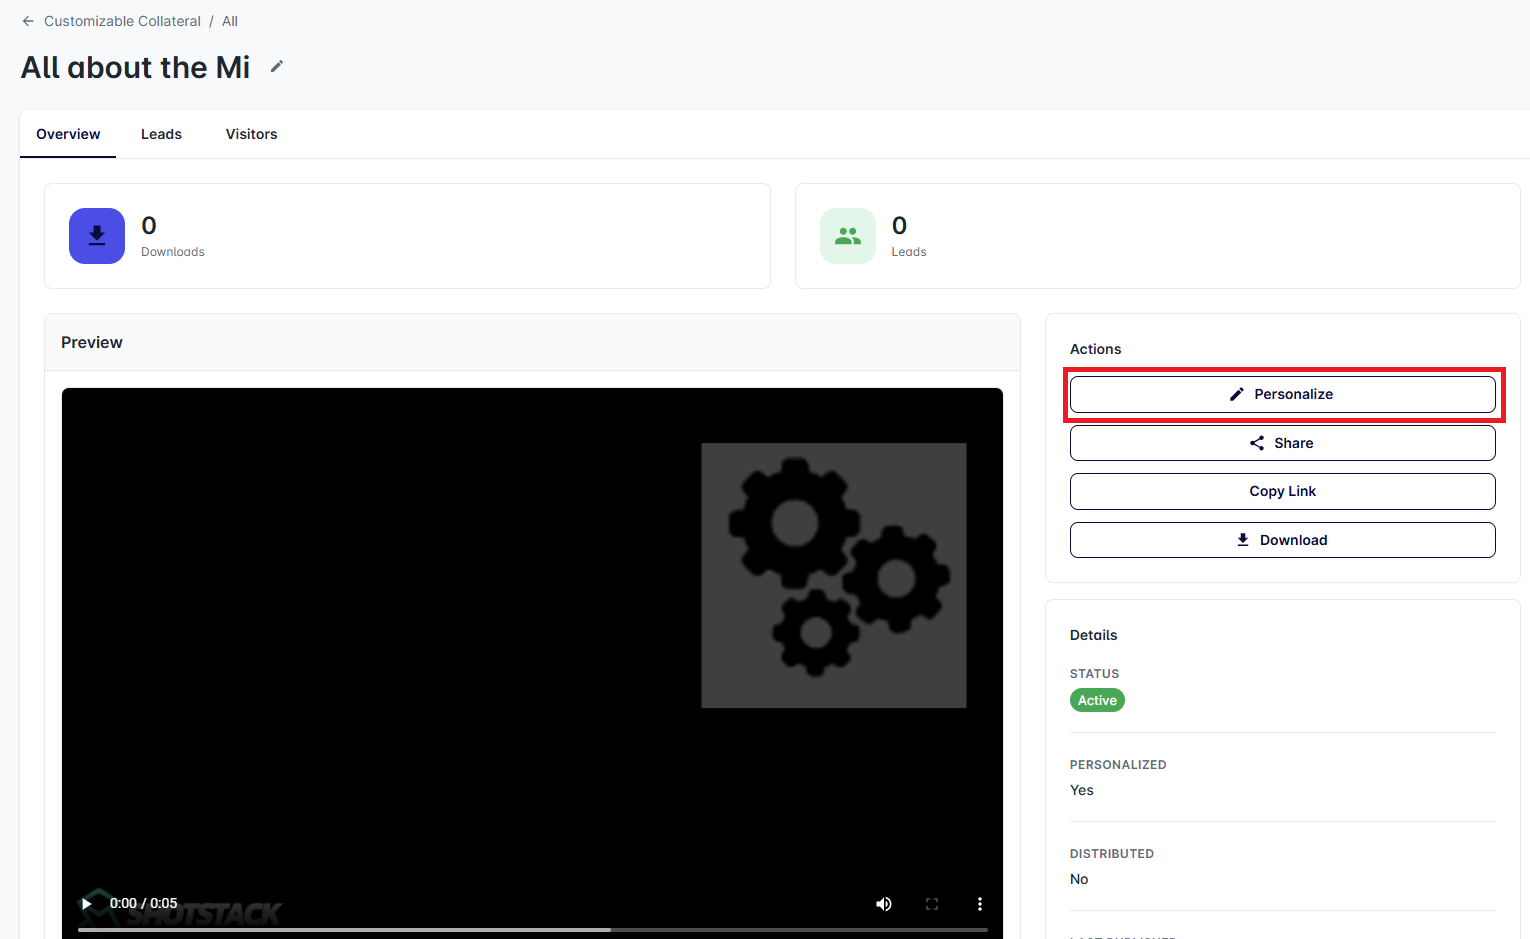Click the pencil icon to edit the title
The height and width of the screenshot is (939, 1530).
click(x=277, y=67)
